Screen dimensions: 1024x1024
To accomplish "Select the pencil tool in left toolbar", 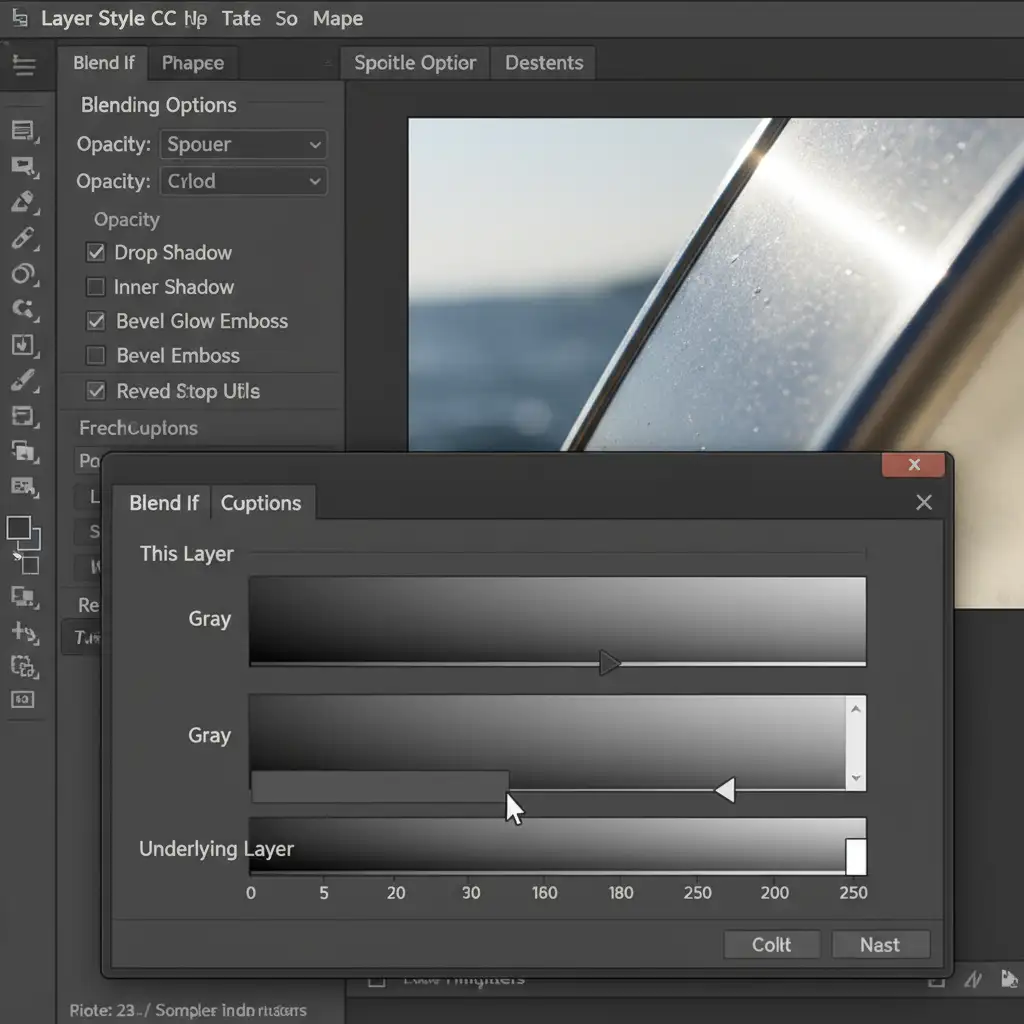I will point(23,202).
